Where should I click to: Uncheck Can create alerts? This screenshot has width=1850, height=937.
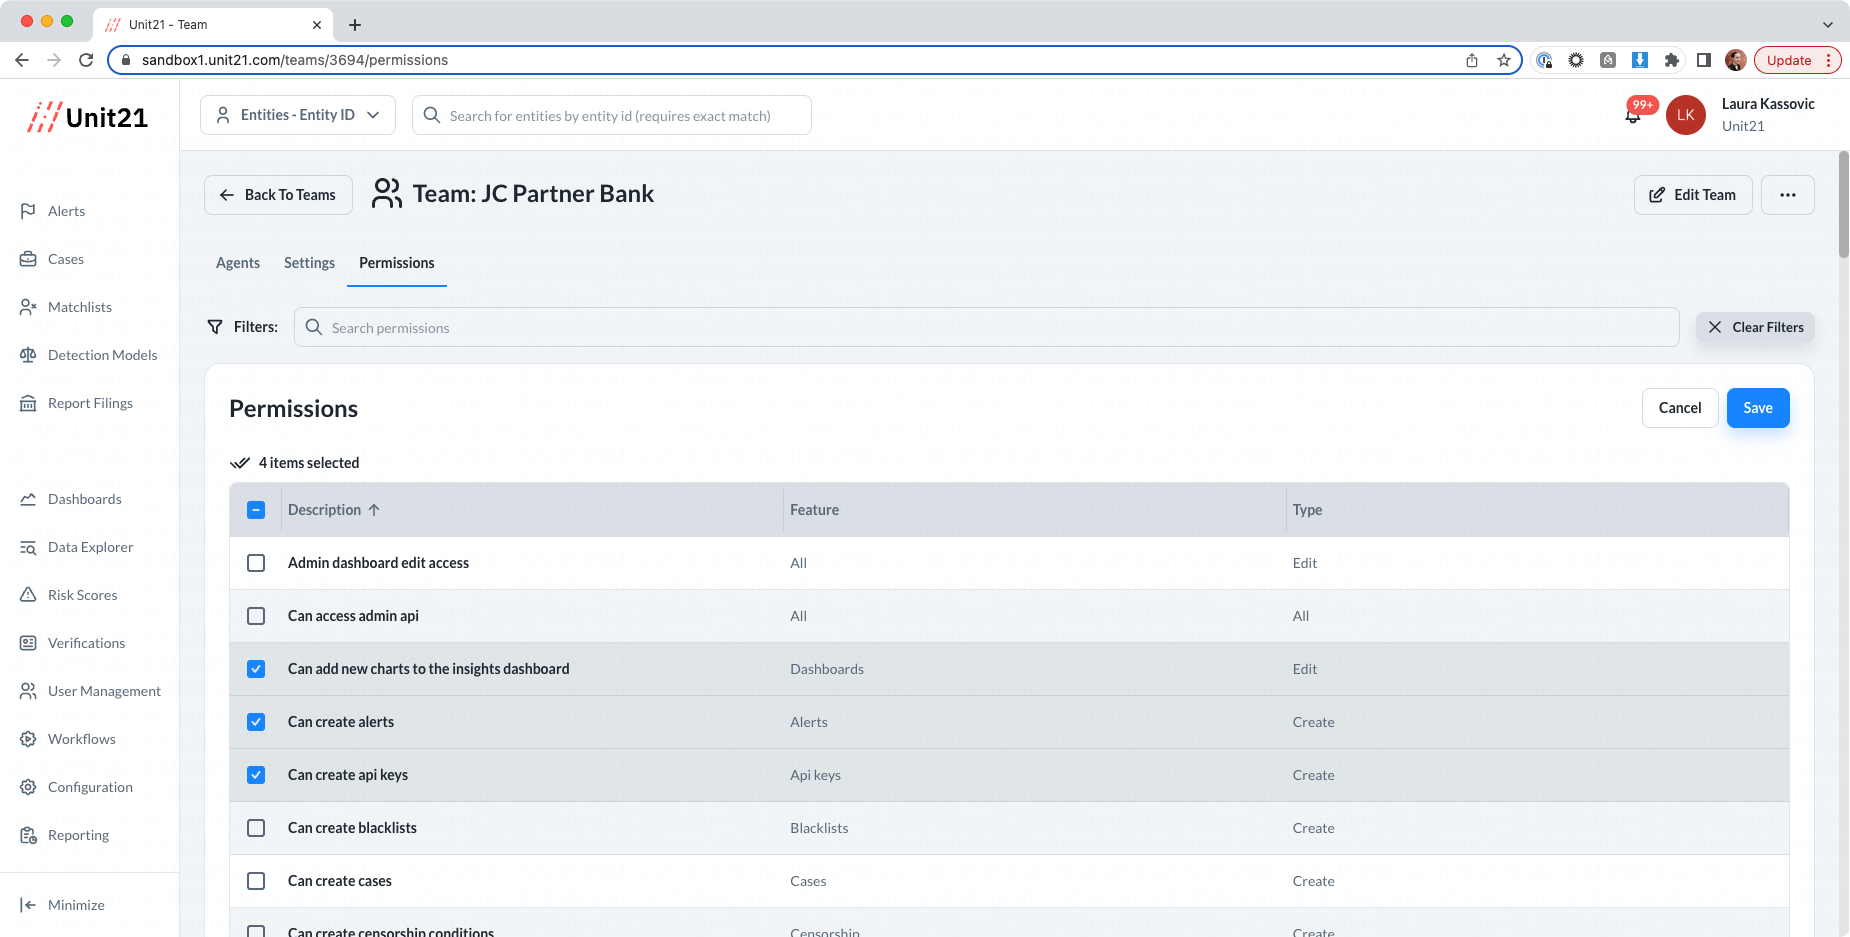[256, 722]
